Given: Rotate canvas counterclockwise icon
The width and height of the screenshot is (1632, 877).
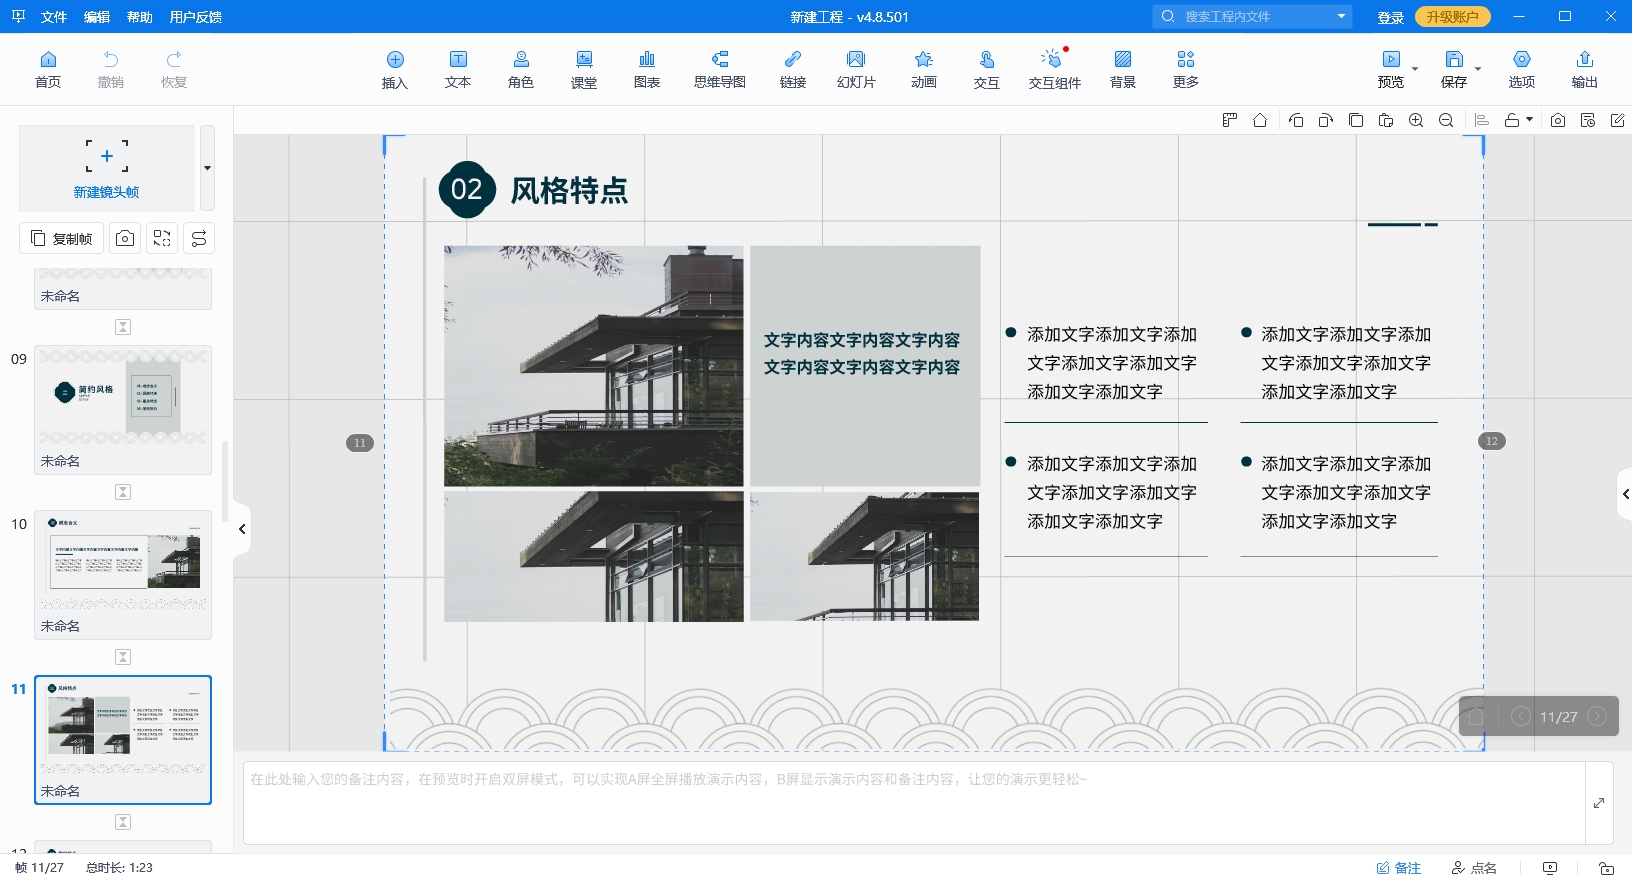Looking at the screenshot, I should point(1296,120).
